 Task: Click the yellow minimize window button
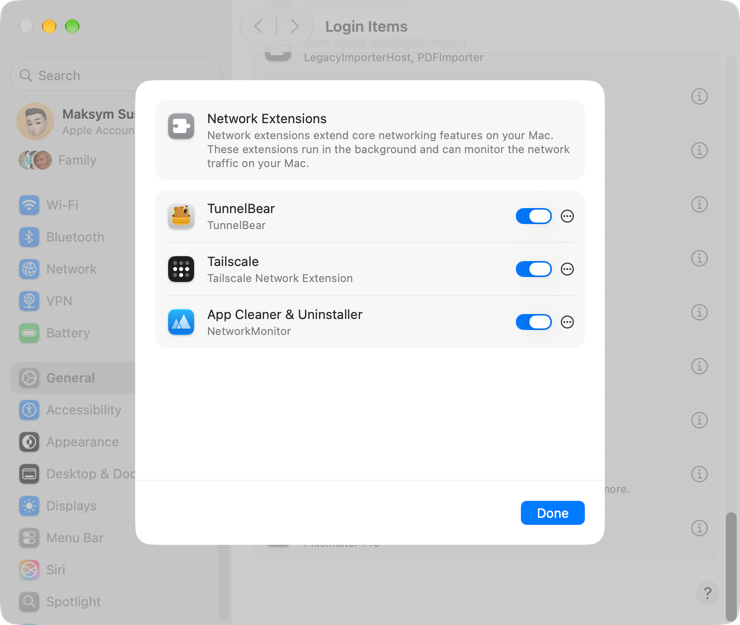click(49, 26)
